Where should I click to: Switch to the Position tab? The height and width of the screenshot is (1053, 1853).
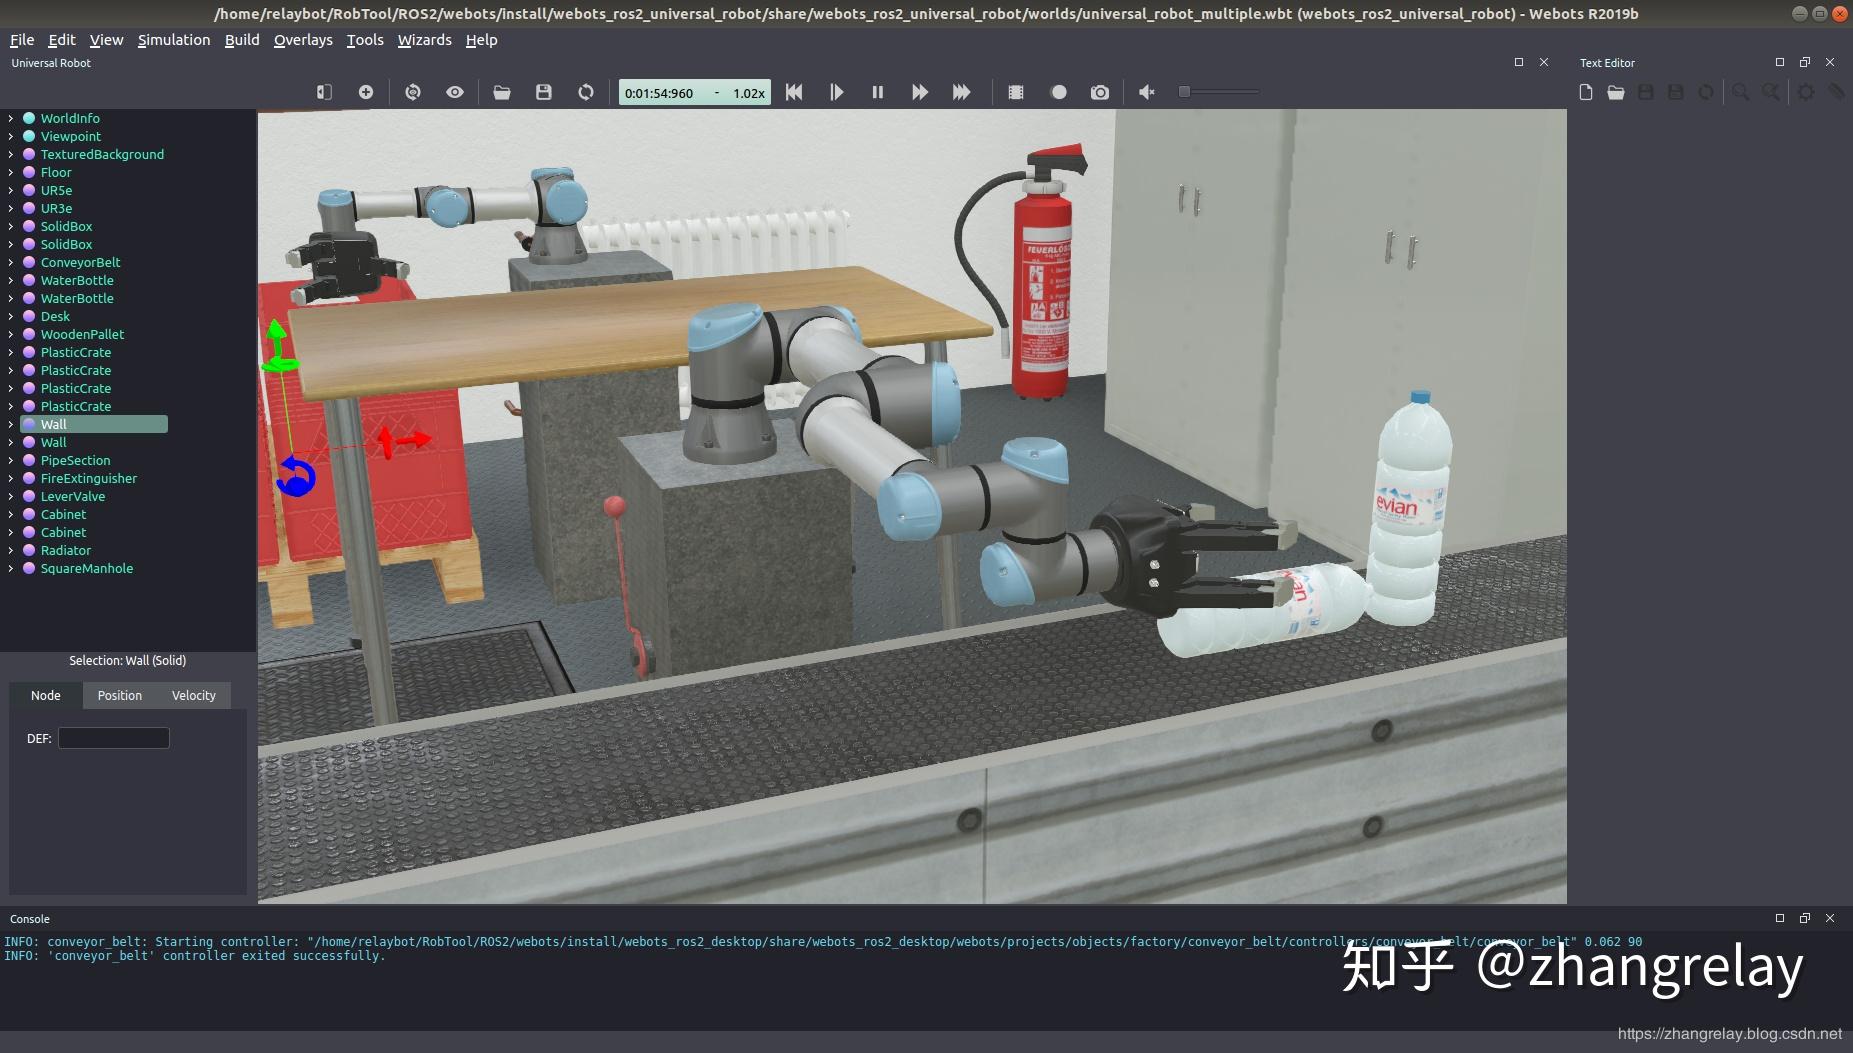click(119, 695)
